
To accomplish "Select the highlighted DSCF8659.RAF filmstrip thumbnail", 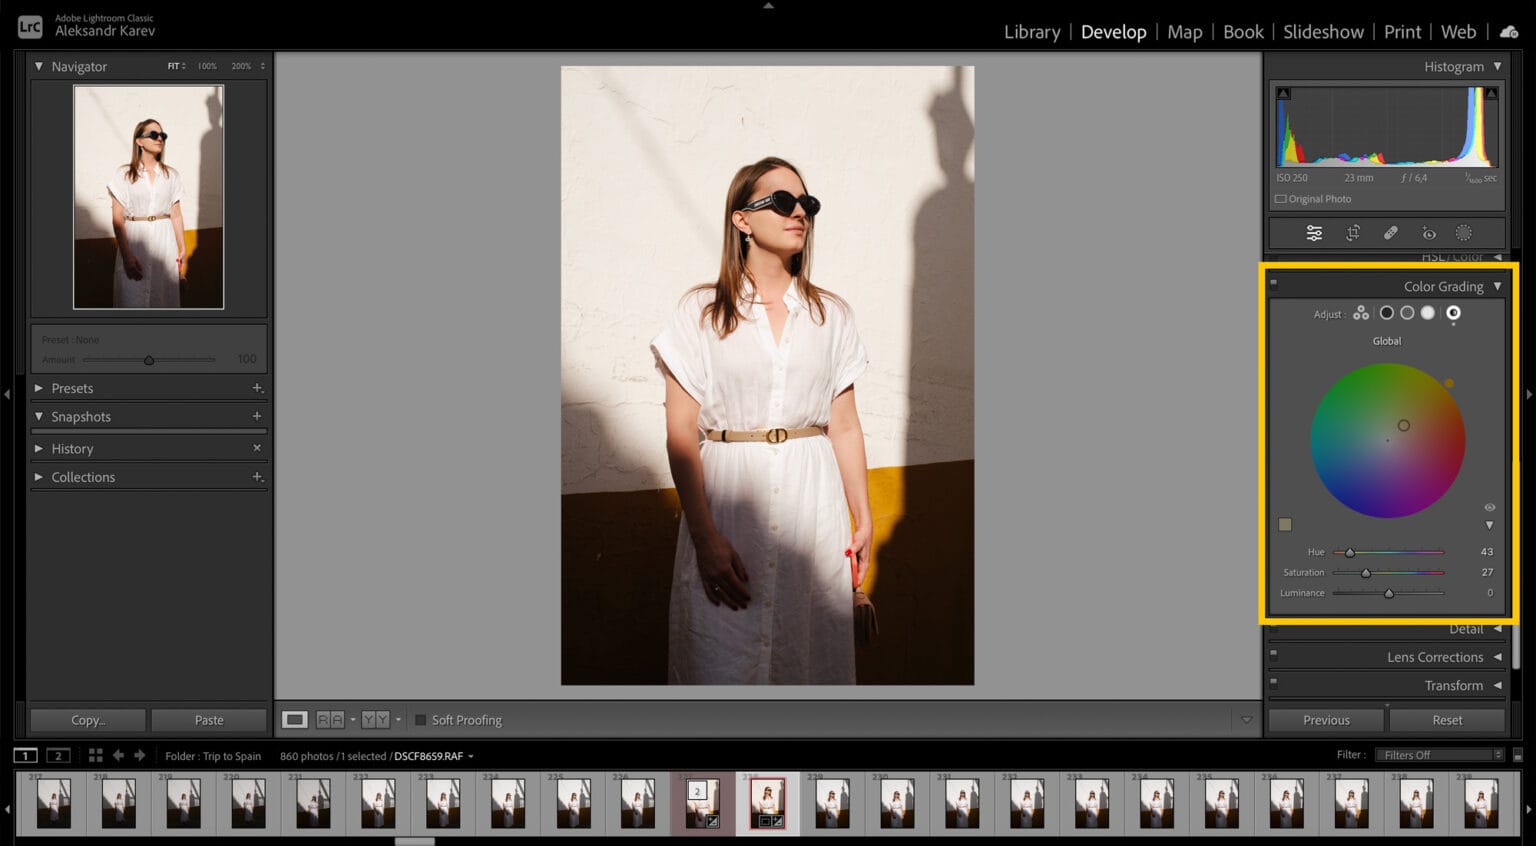I will click(767, 802).
